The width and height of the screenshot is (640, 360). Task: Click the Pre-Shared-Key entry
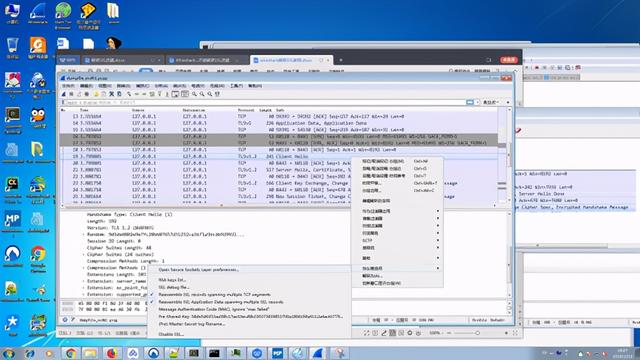pyautogui.click(x=250, y=317)
